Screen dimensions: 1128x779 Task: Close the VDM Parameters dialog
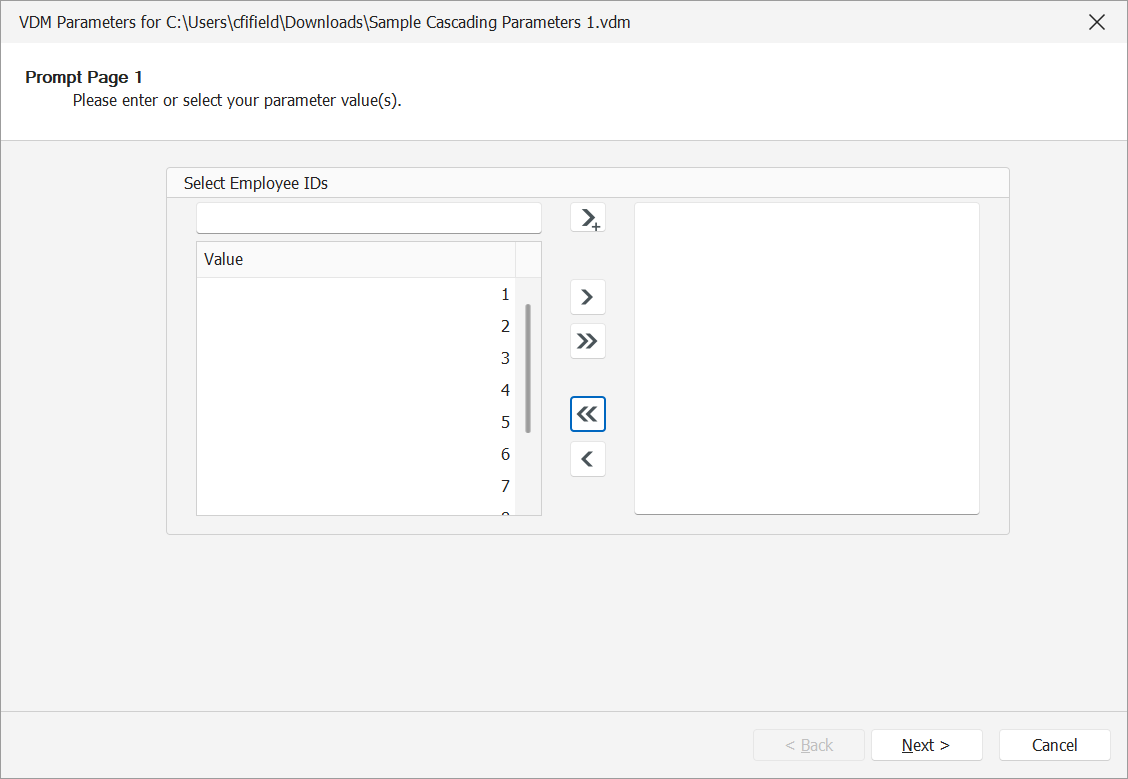coord(1097,22)
